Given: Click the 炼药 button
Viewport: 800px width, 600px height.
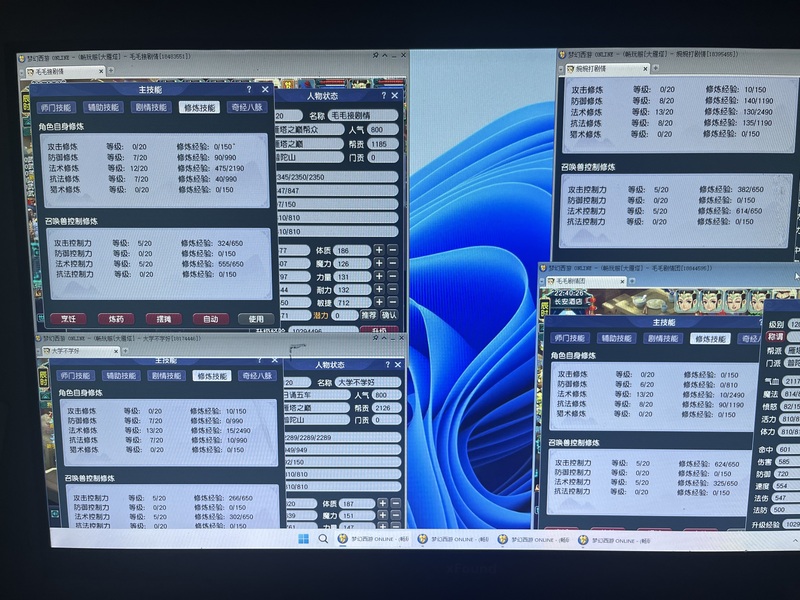Looking at the screenshot, I should [116, 319].
